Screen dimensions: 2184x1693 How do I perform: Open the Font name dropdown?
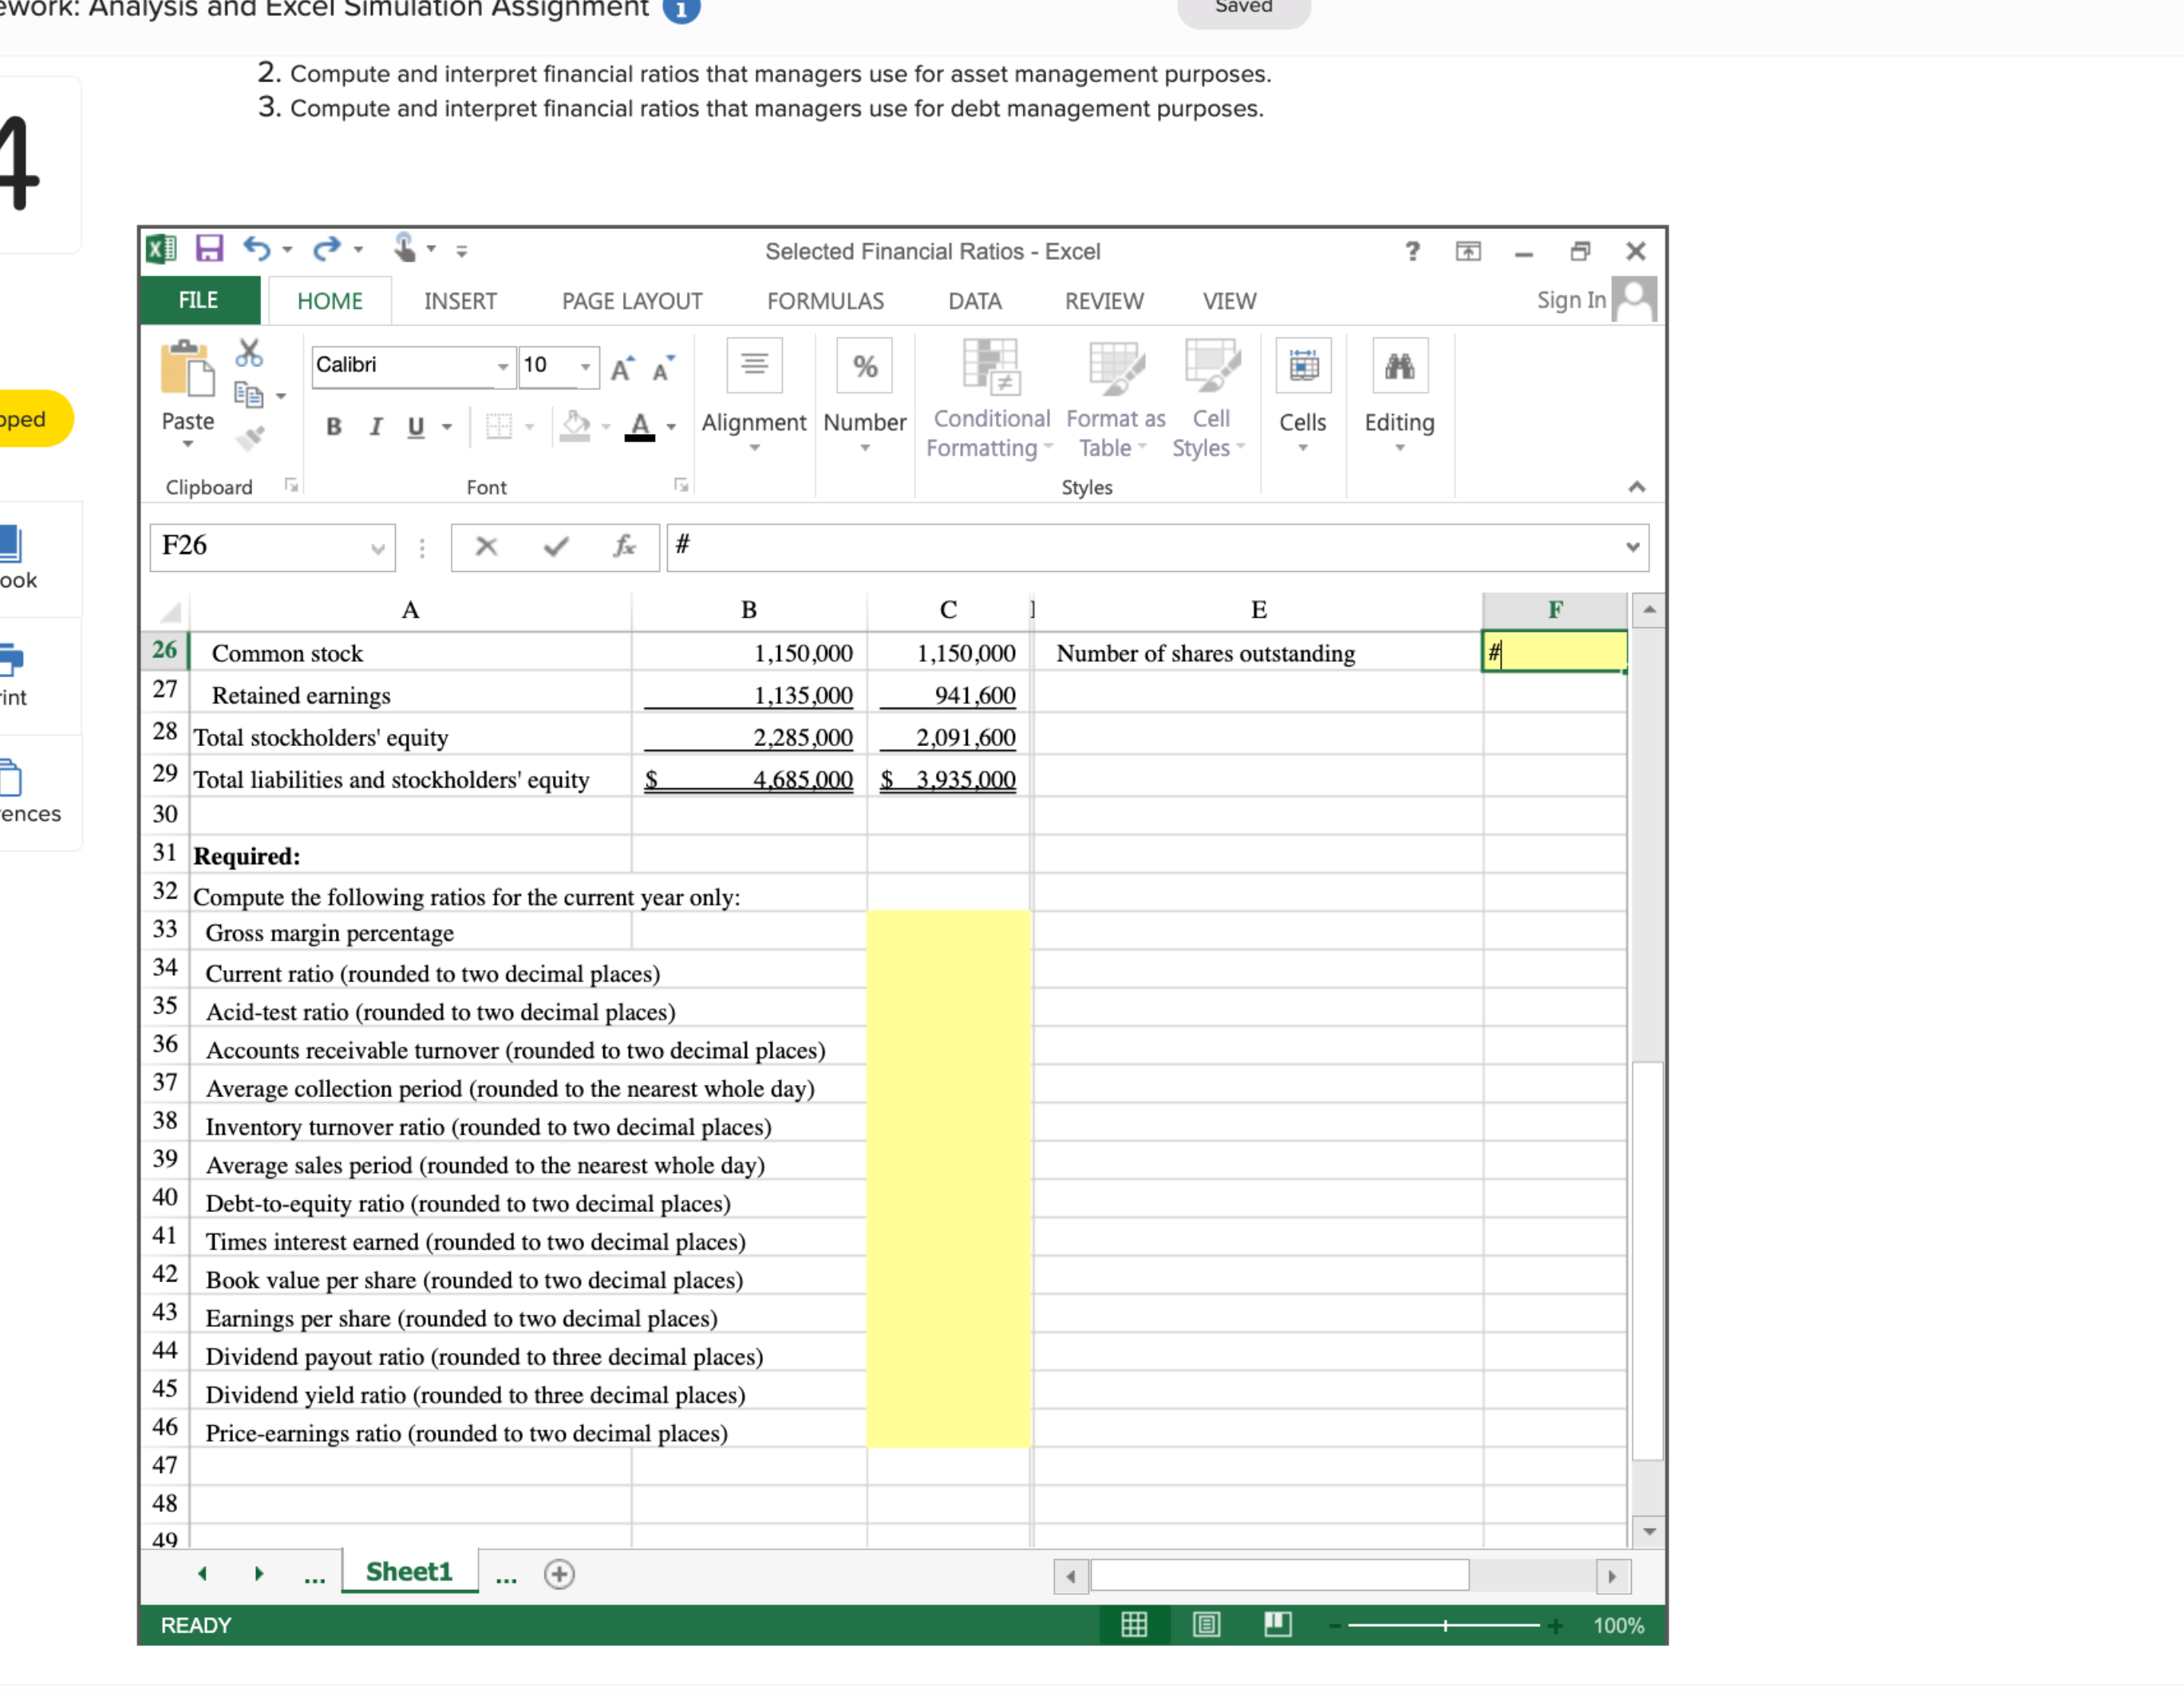pyautogui.click(x=503, y=366)
